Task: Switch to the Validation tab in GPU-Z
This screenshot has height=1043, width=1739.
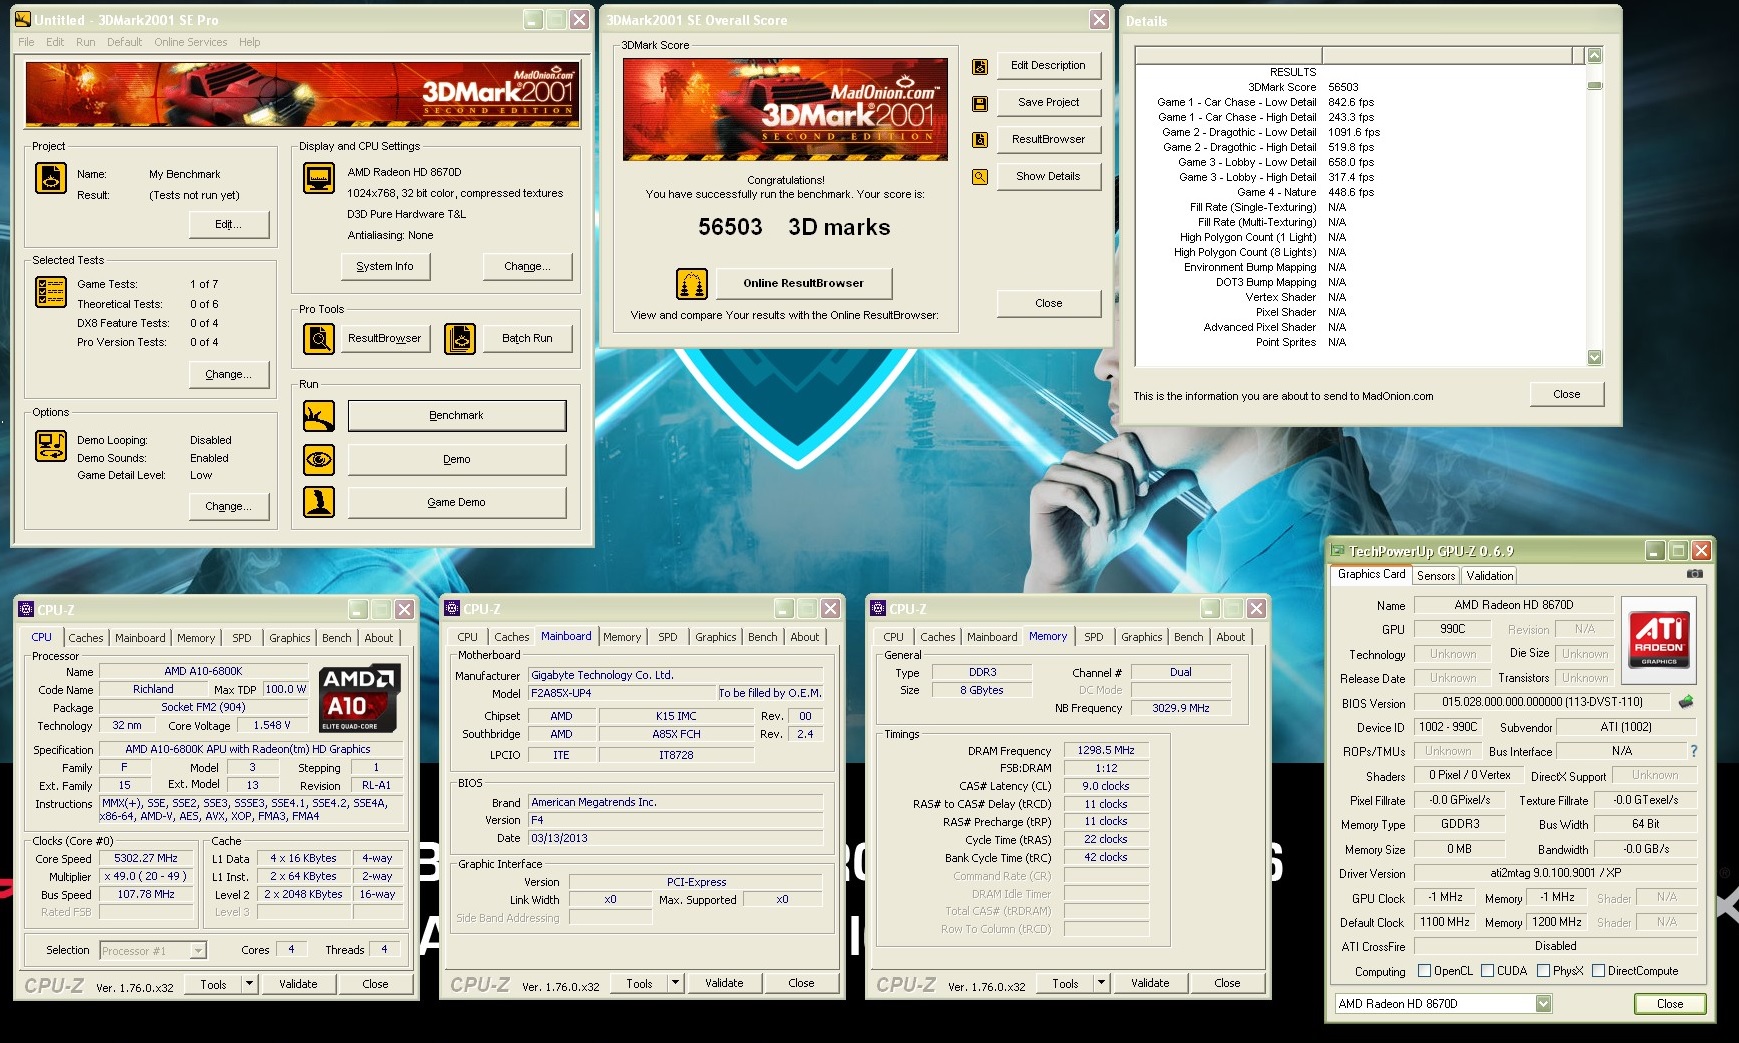Action: 1490,576
